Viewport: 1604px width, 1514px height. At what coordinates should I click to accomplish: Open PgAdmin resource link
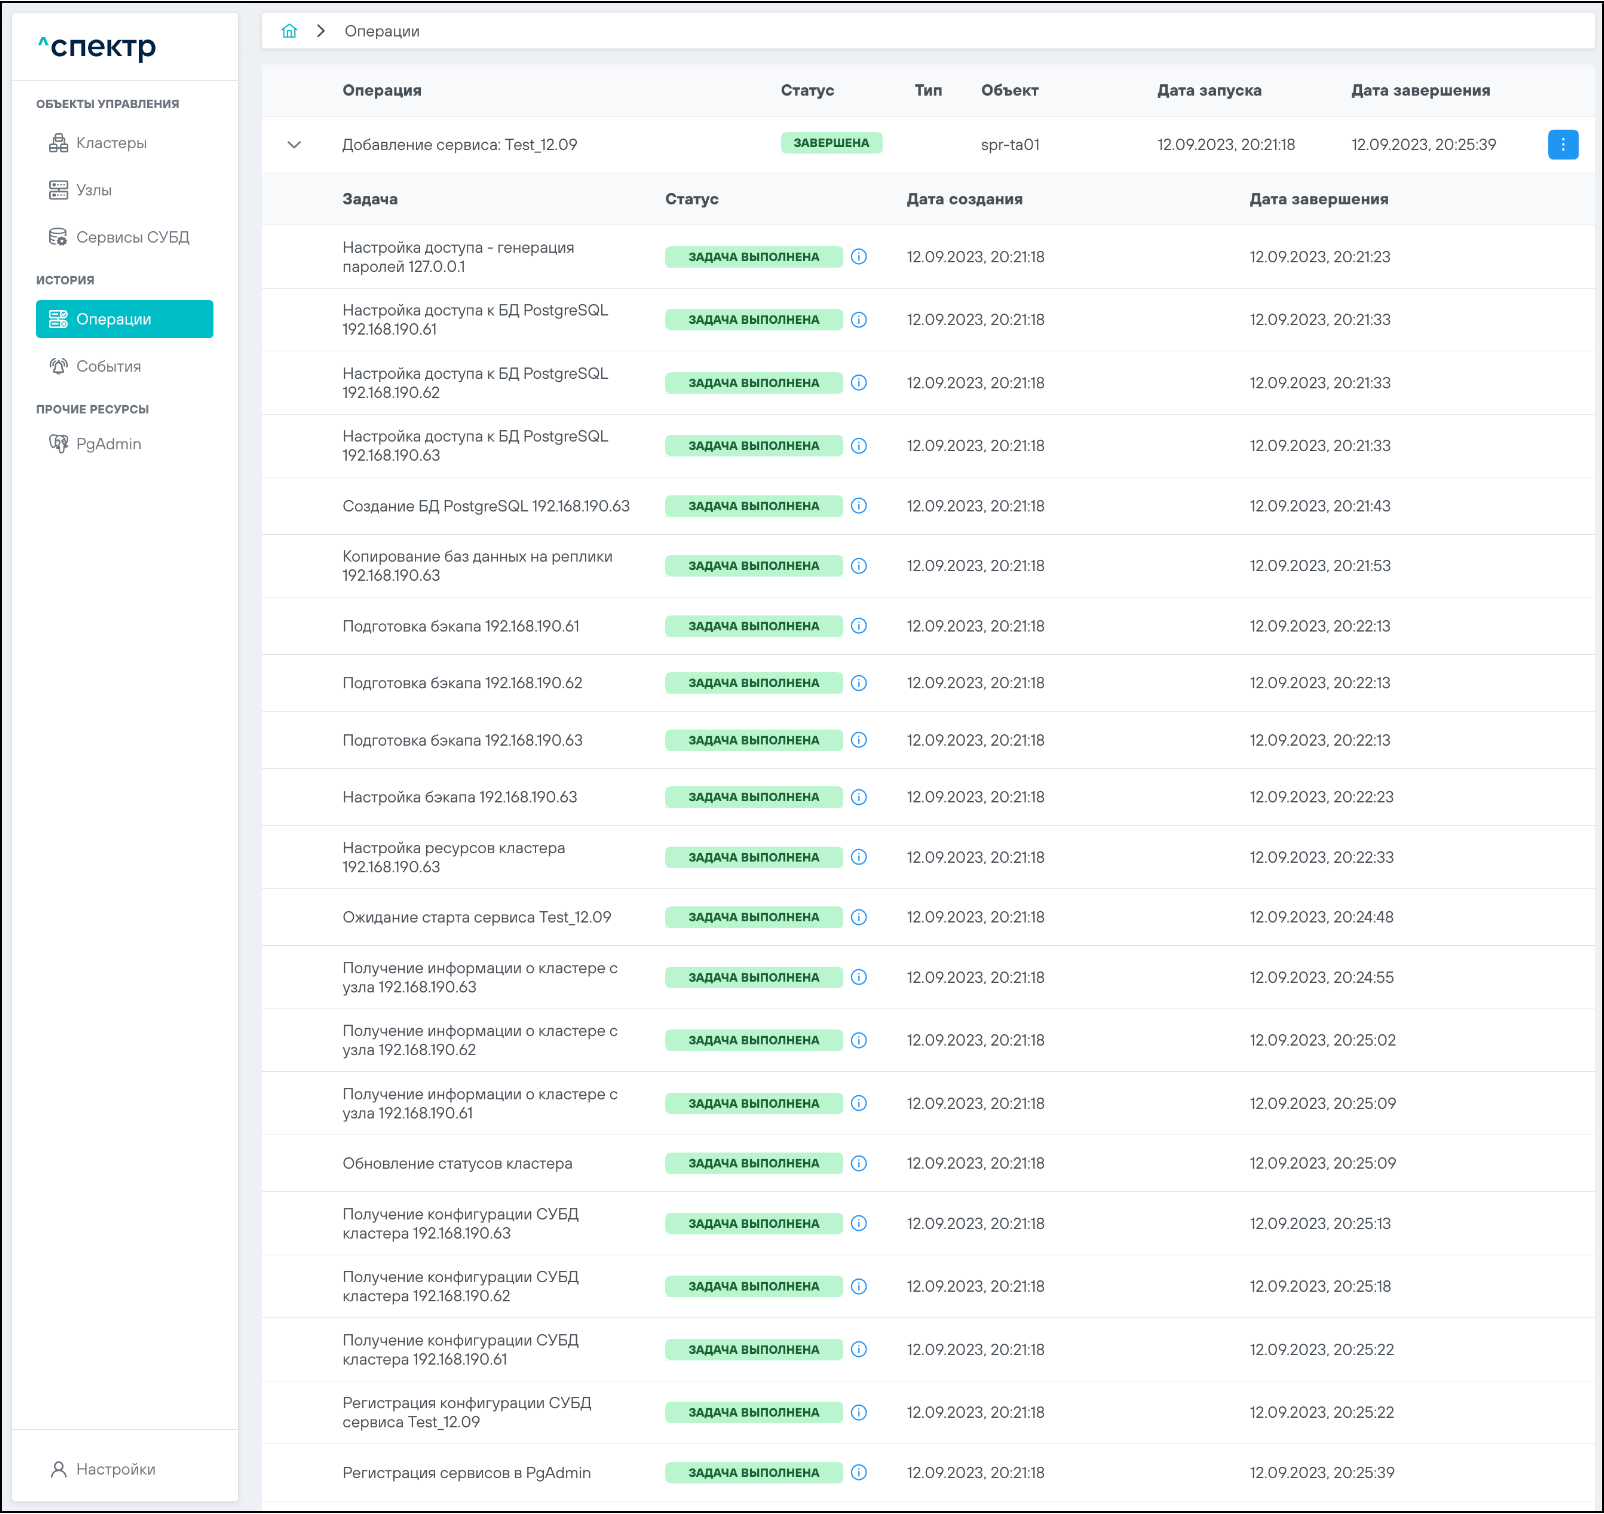[108, 444]
